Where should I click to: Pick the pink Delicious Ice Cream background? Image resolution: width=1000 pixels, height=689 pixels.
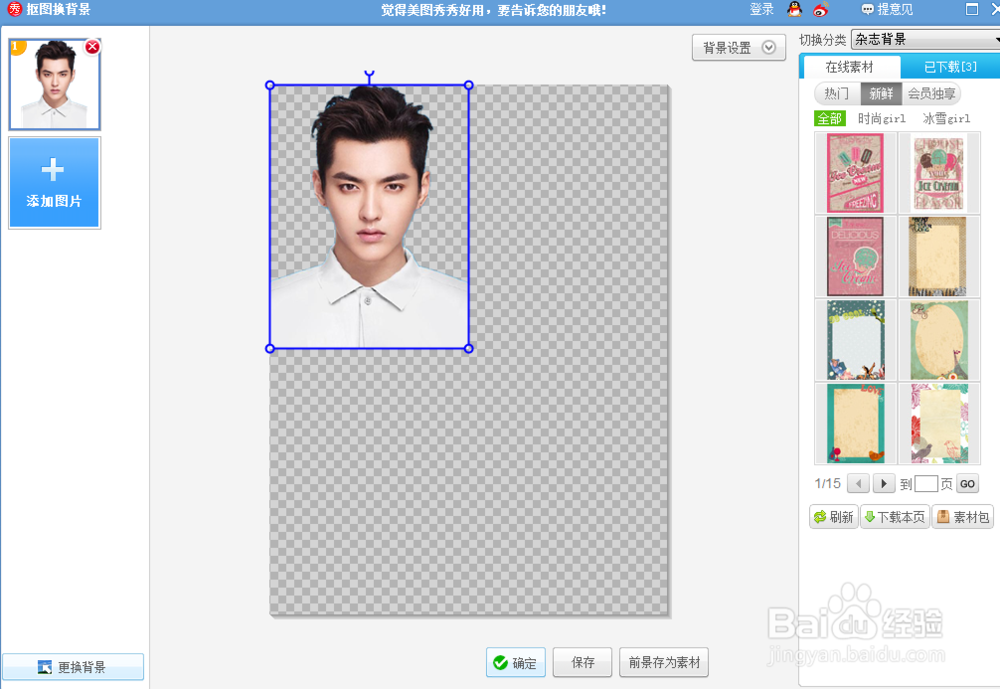tap(855, 256)
